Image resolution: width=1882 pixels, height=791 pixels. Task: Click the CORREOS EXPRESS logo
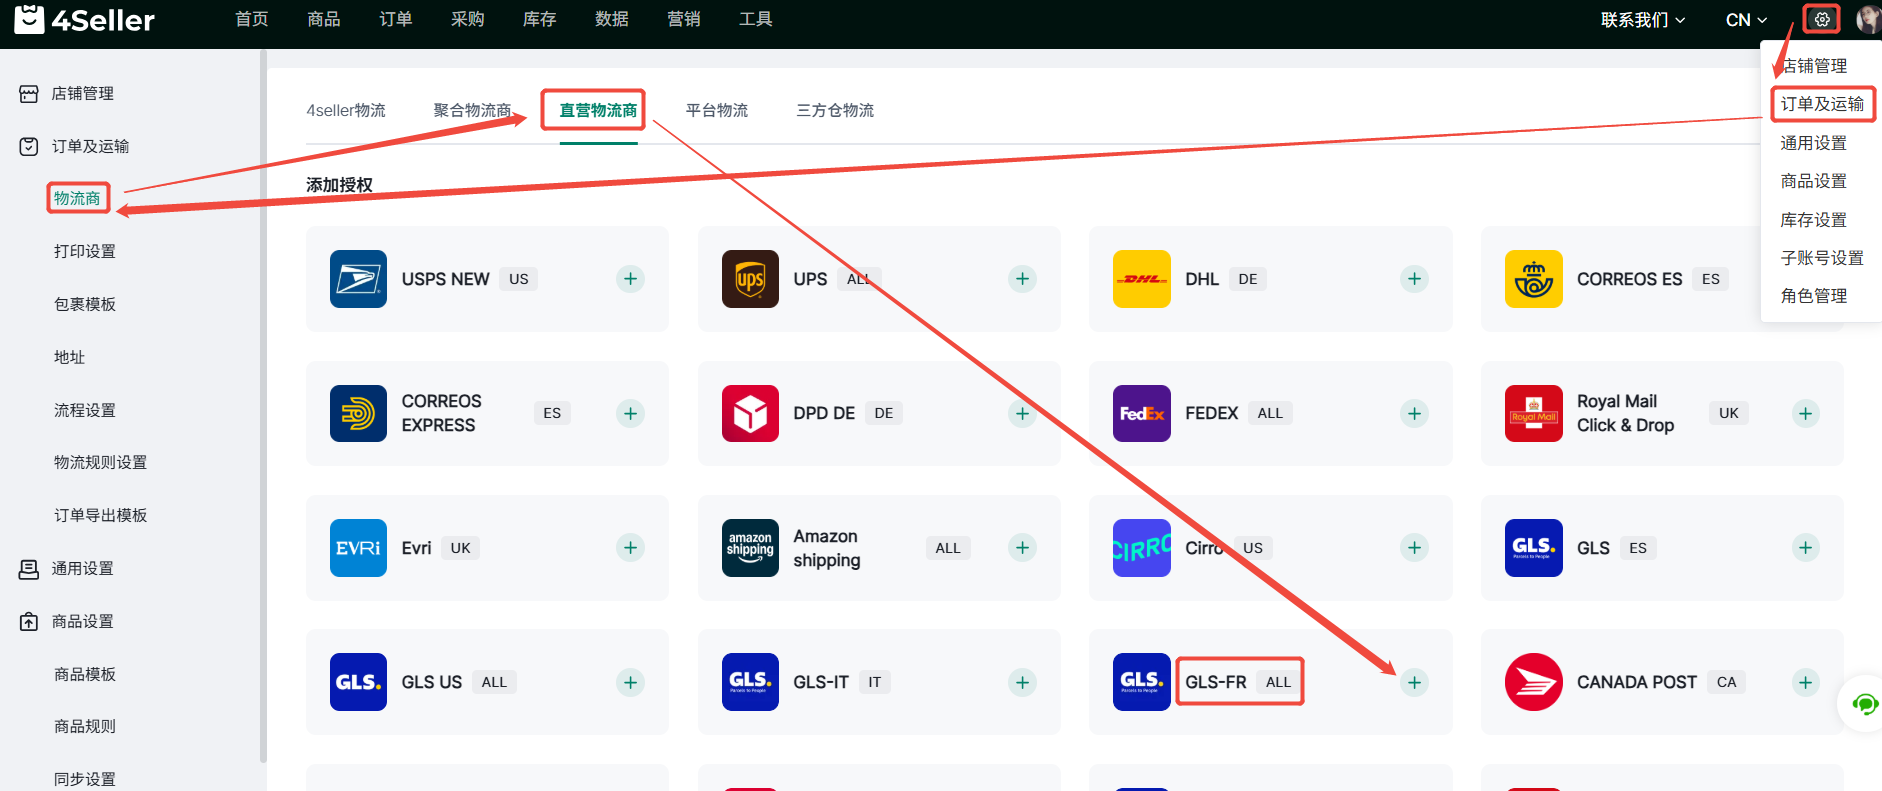click(358, 413)
